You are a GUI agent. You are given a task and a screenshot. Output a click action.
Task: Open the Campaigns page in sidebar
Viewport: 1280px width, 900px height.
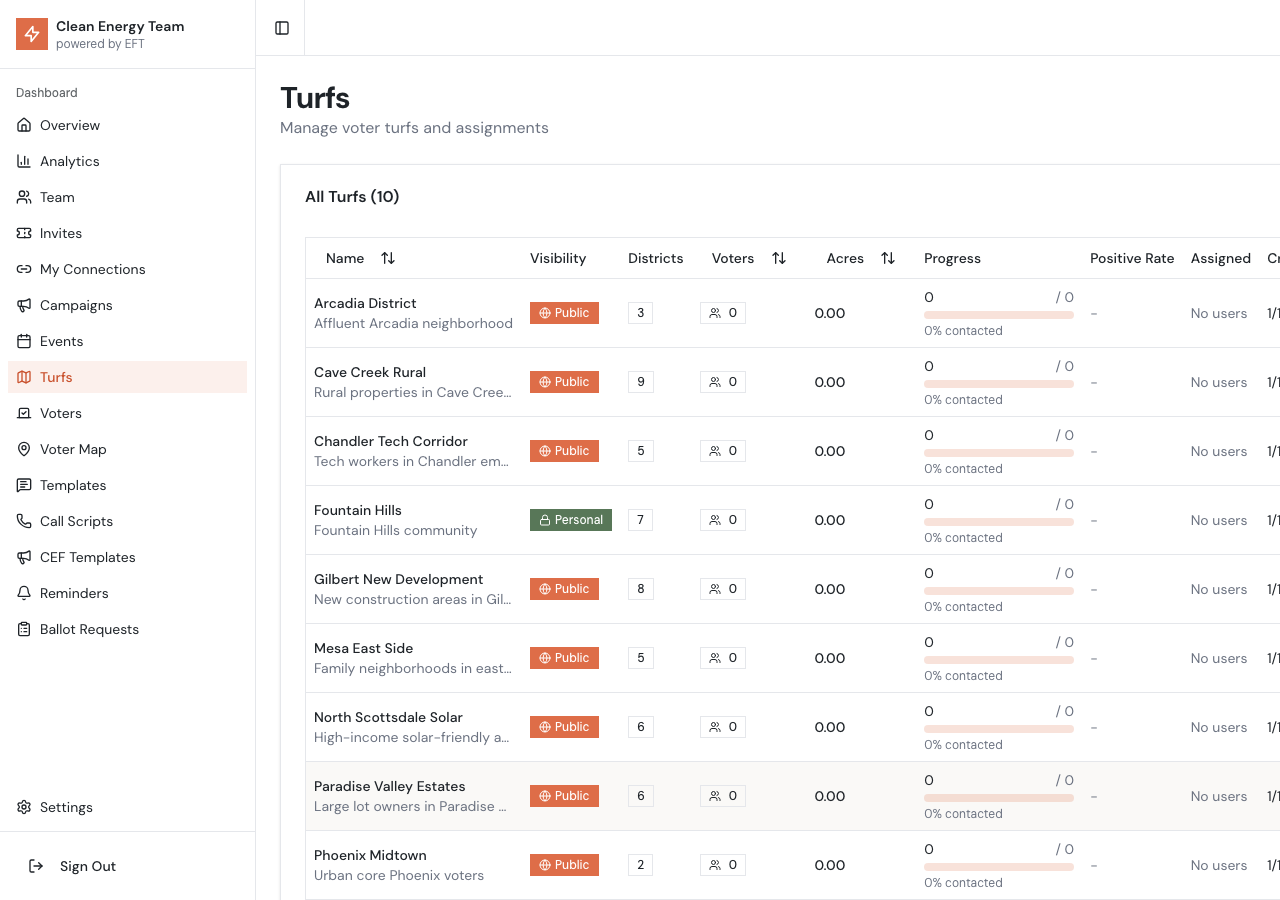coord(76,305)
